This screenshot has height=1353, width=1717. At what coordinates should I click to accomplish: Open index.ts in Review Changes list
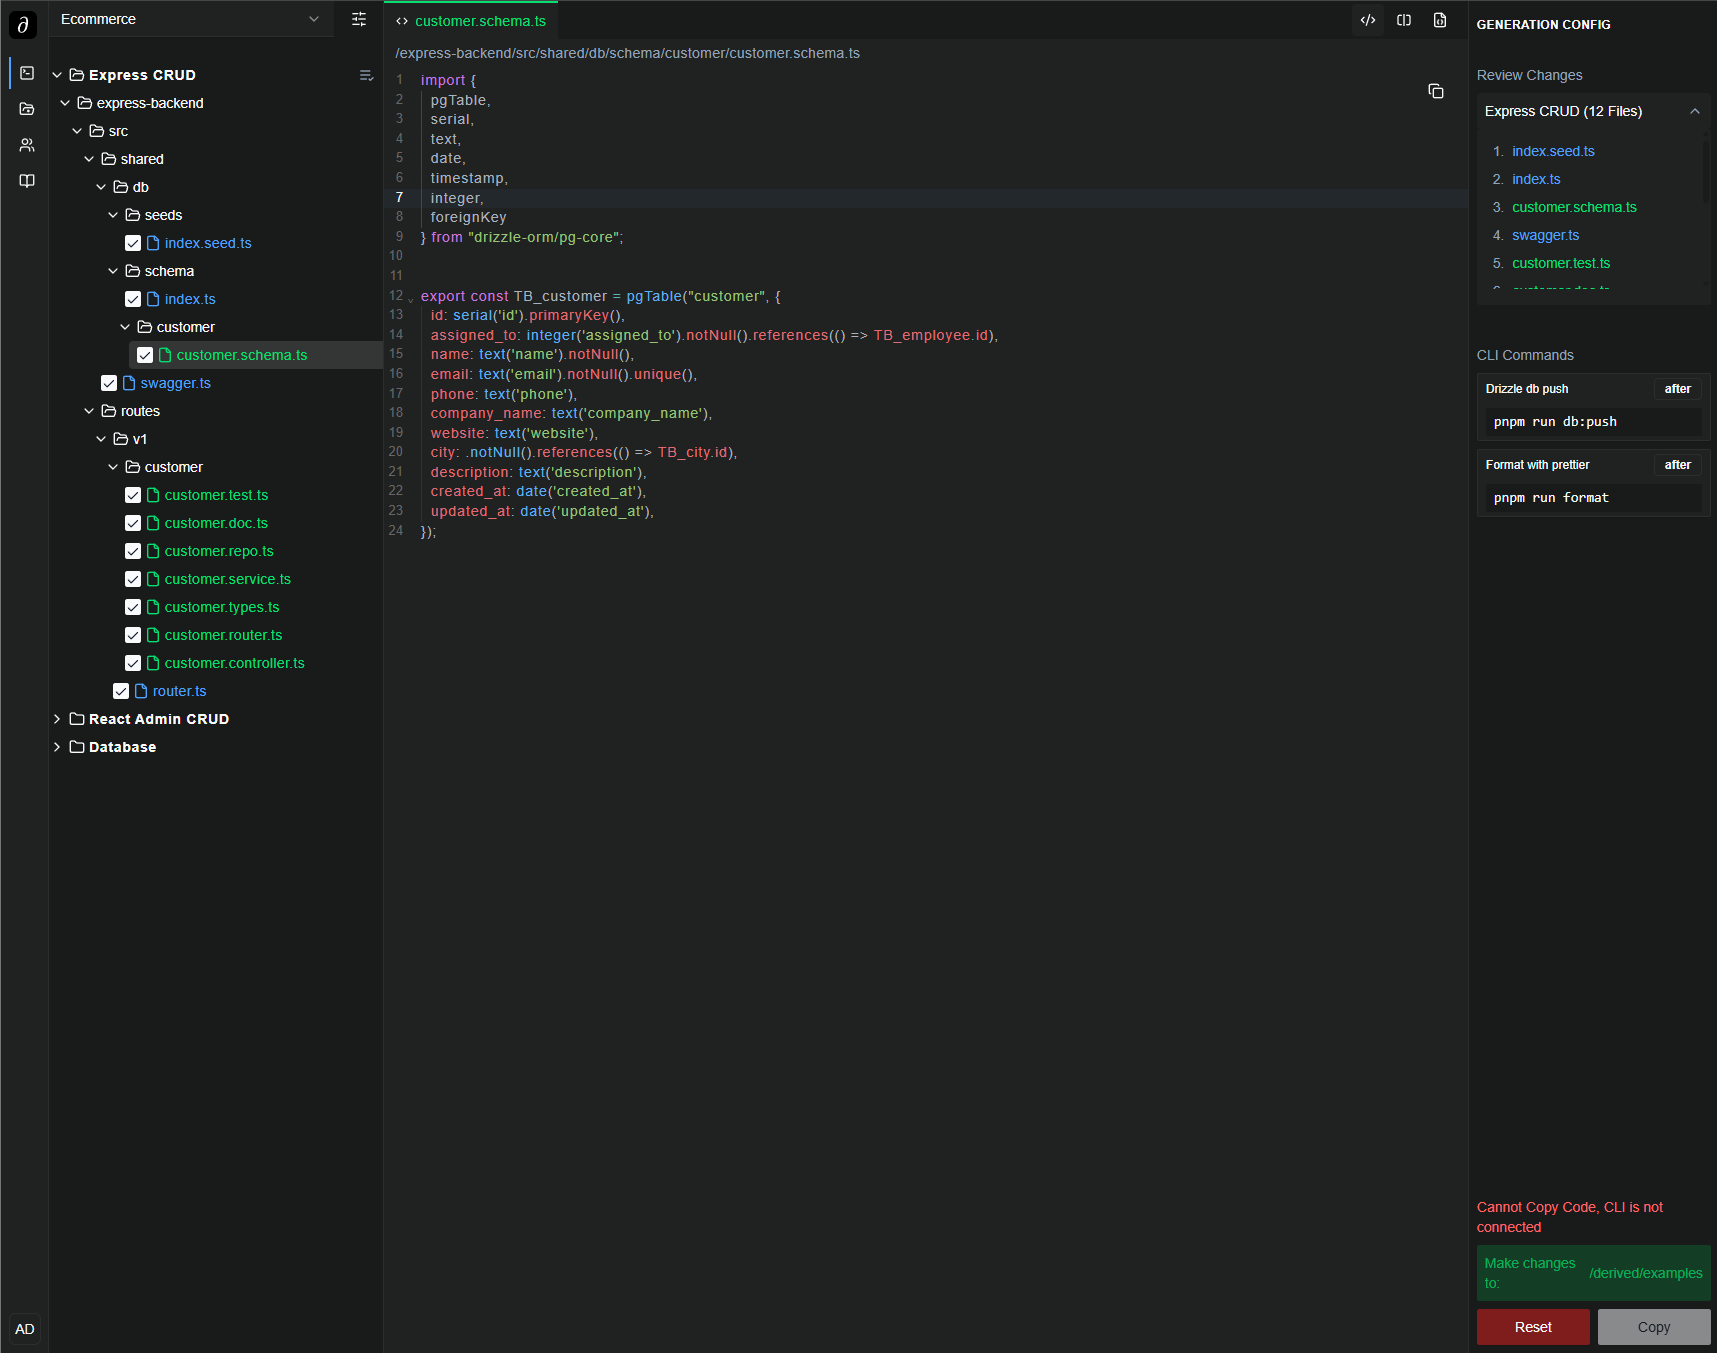(1536, 179)
